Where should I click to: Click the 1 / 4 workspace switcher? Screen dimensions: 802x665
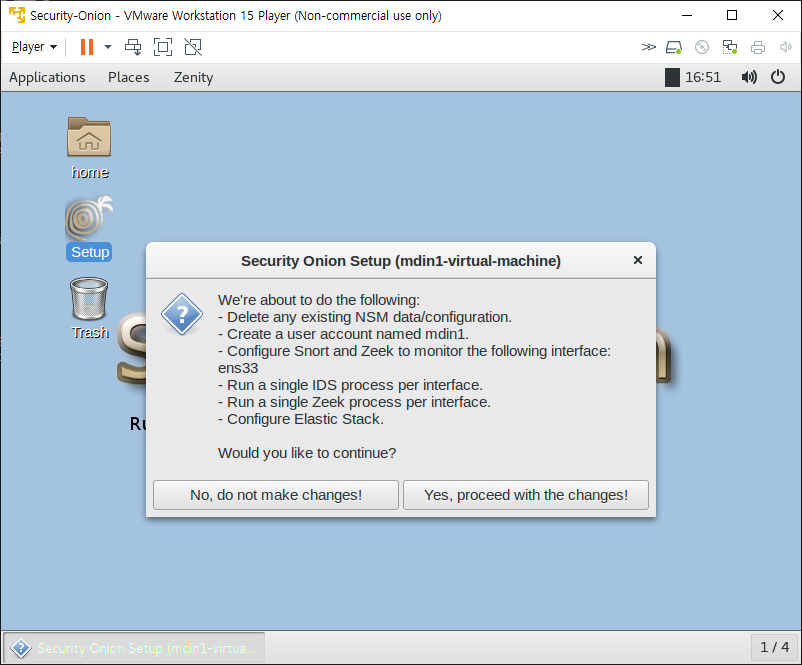click(774, 648)
